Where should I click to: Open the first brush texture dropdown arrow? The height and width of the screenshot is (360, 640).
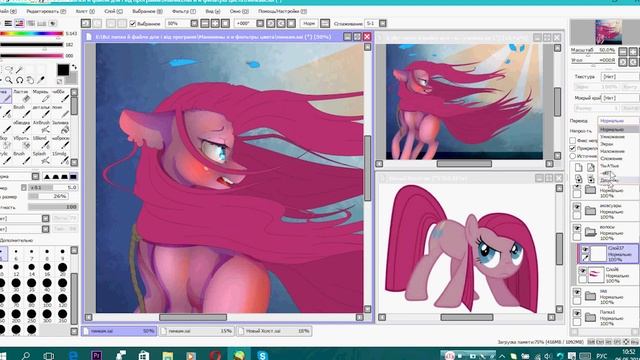click(46, 218)
